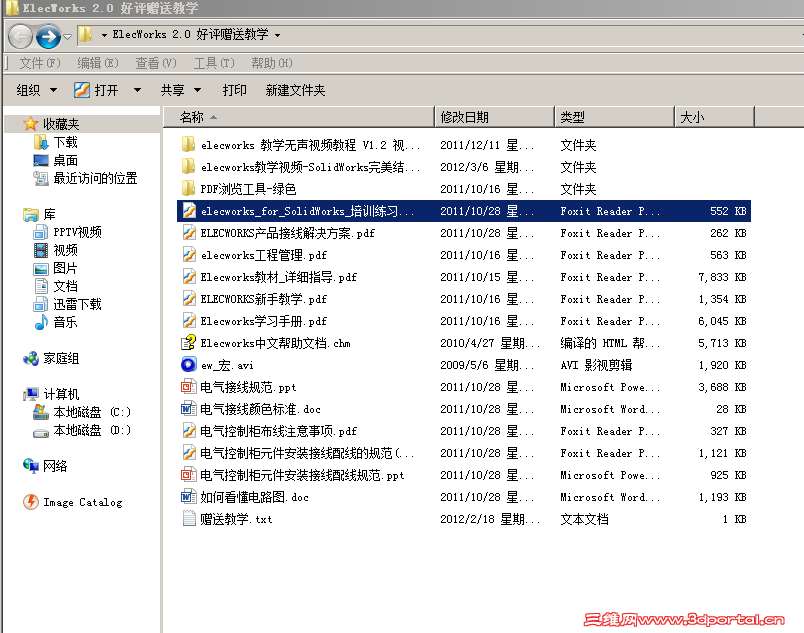The width and height of the screenshot is (804, 633).
Task: Sort by the 名称 column header
Action: pyautogui.click(x=299, y=117)
